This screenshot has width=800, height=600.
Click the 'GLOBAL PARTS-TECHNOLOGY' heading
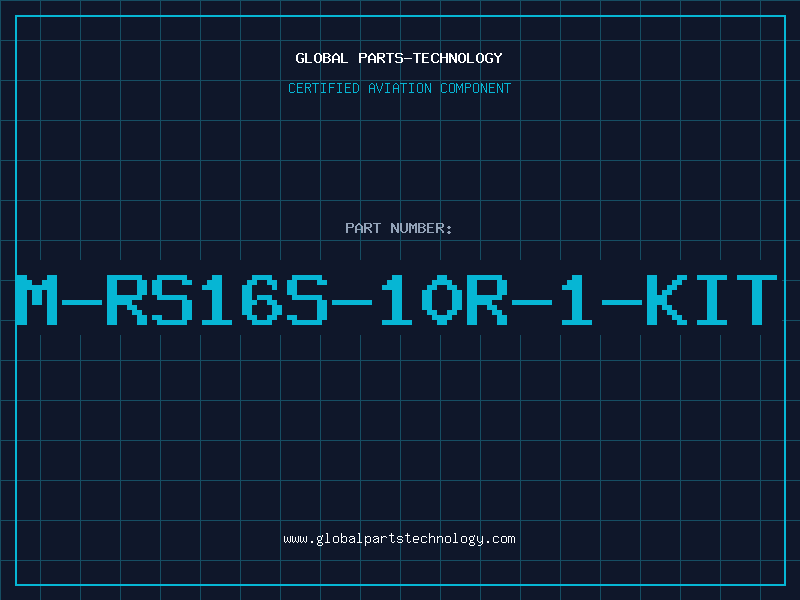(399, 58)
